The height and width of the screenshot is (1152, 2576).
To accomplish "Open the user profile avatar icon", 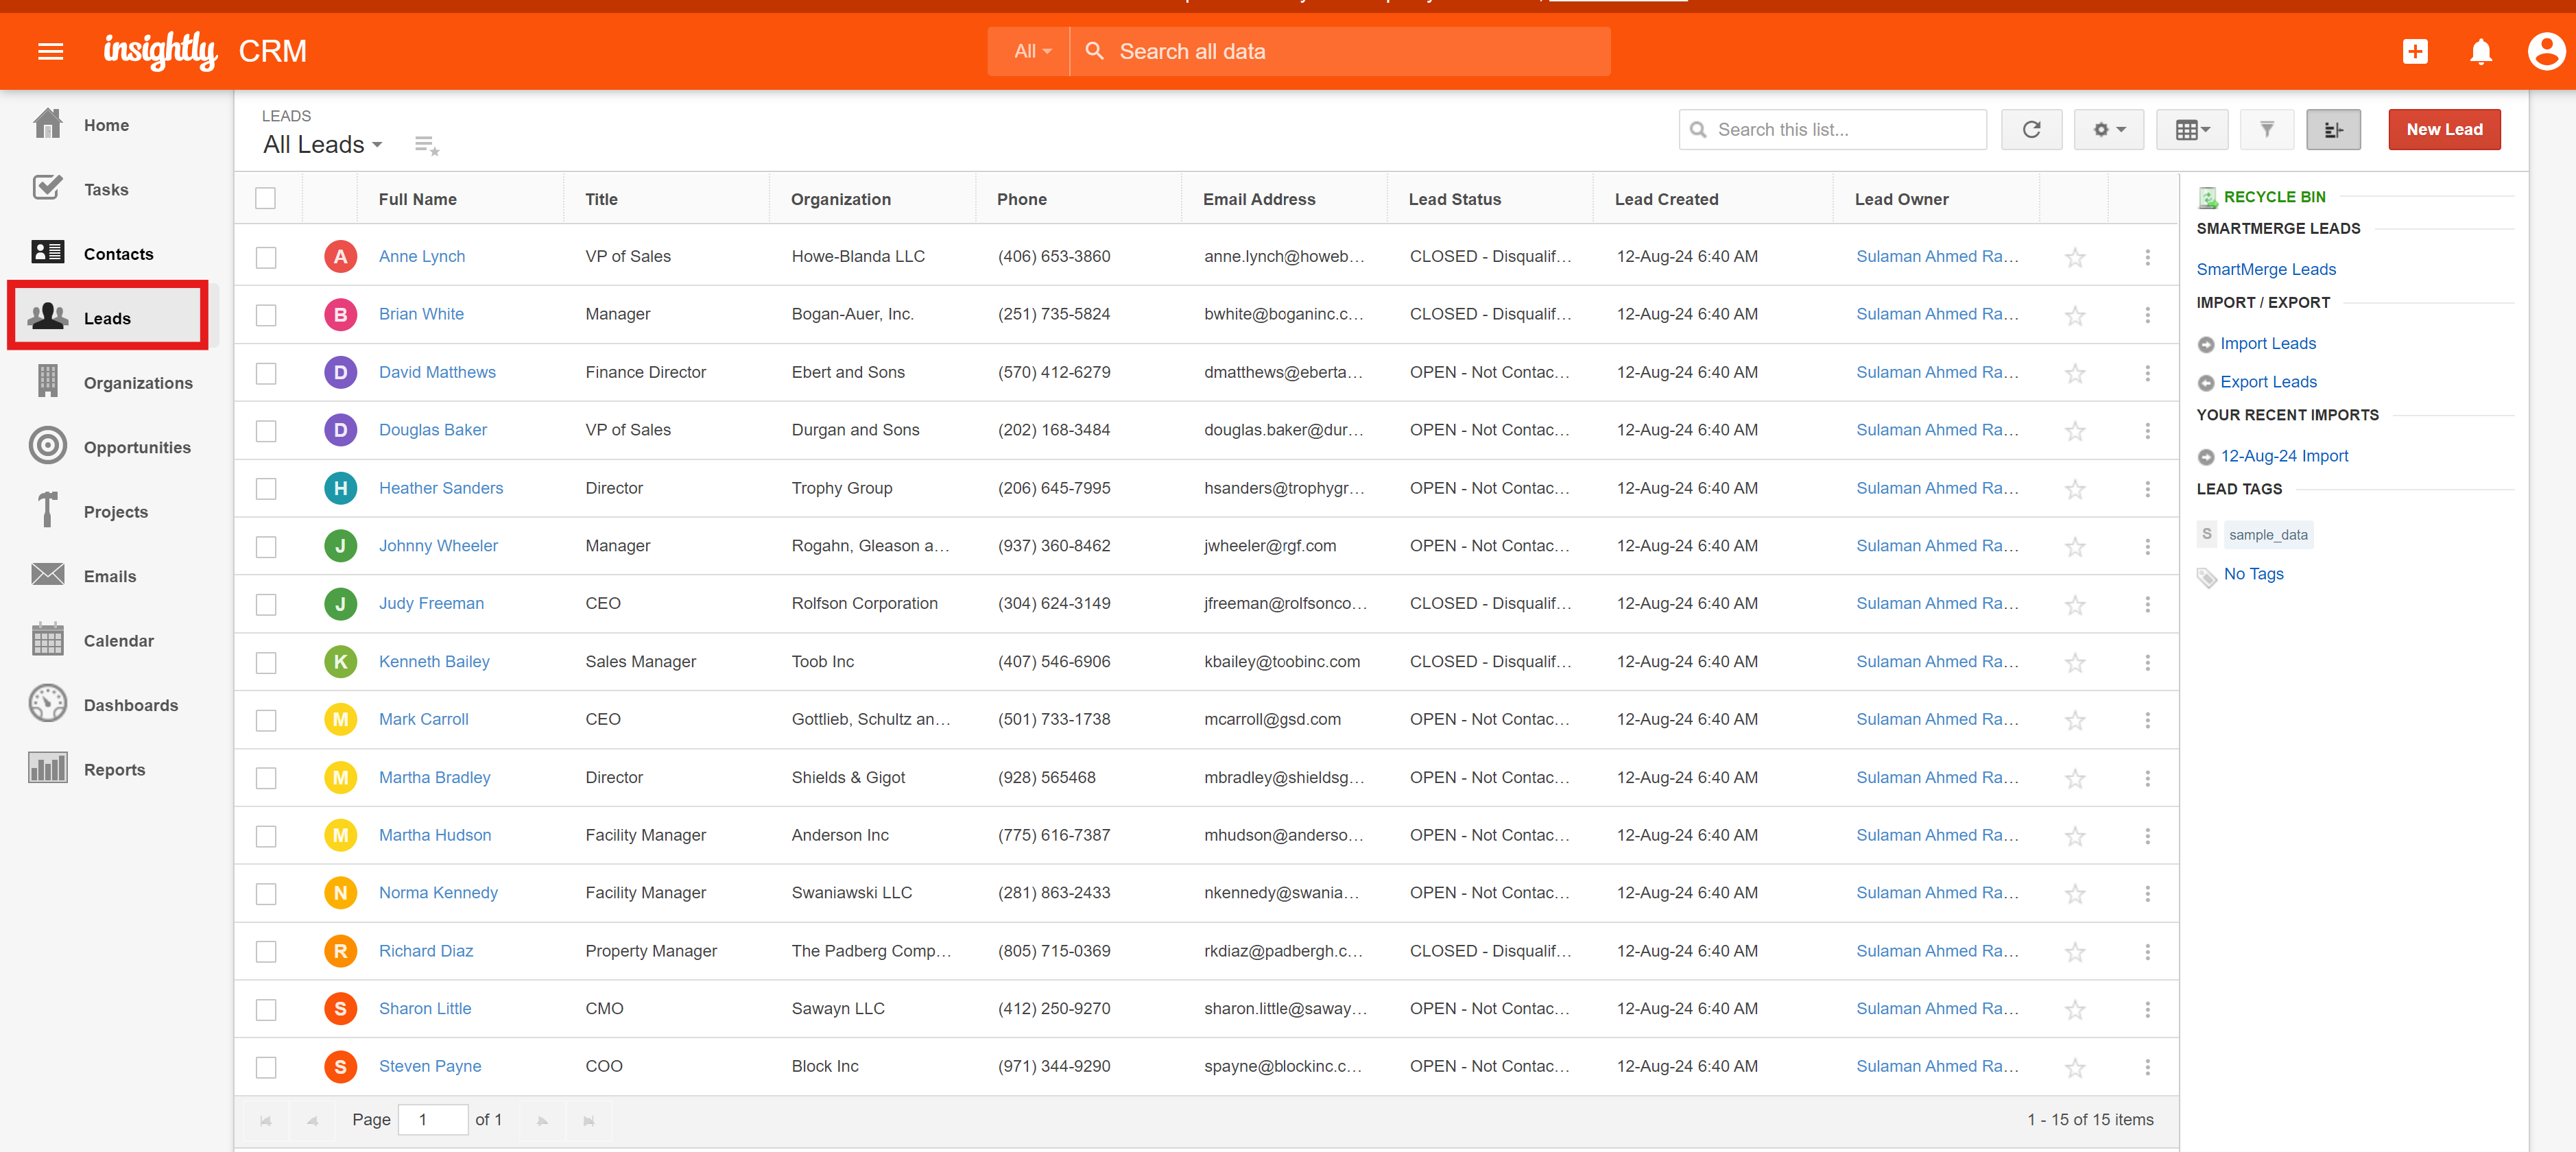I will pos(2545,51).
